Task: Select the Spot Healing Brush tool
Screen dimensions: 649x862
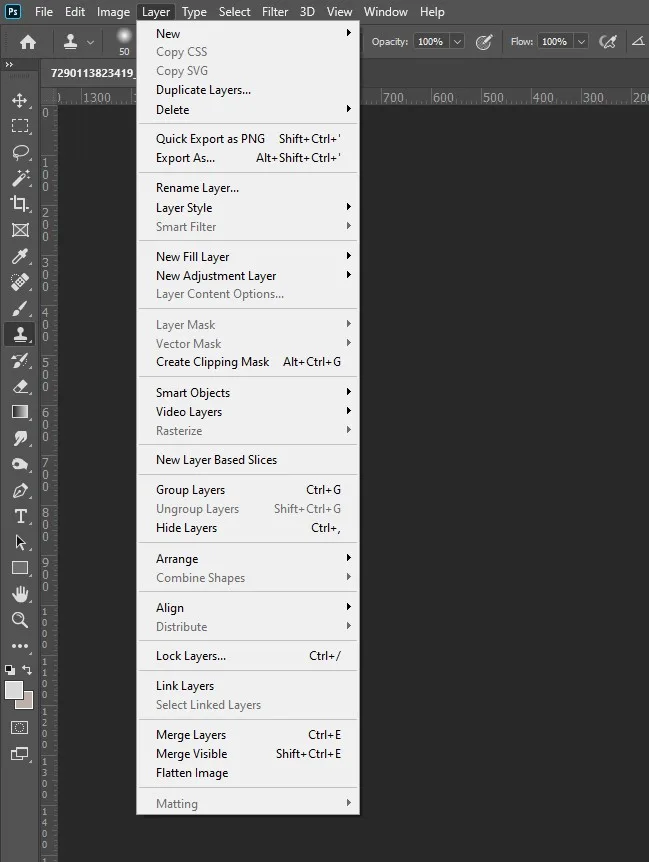Action: click(20, 282)
